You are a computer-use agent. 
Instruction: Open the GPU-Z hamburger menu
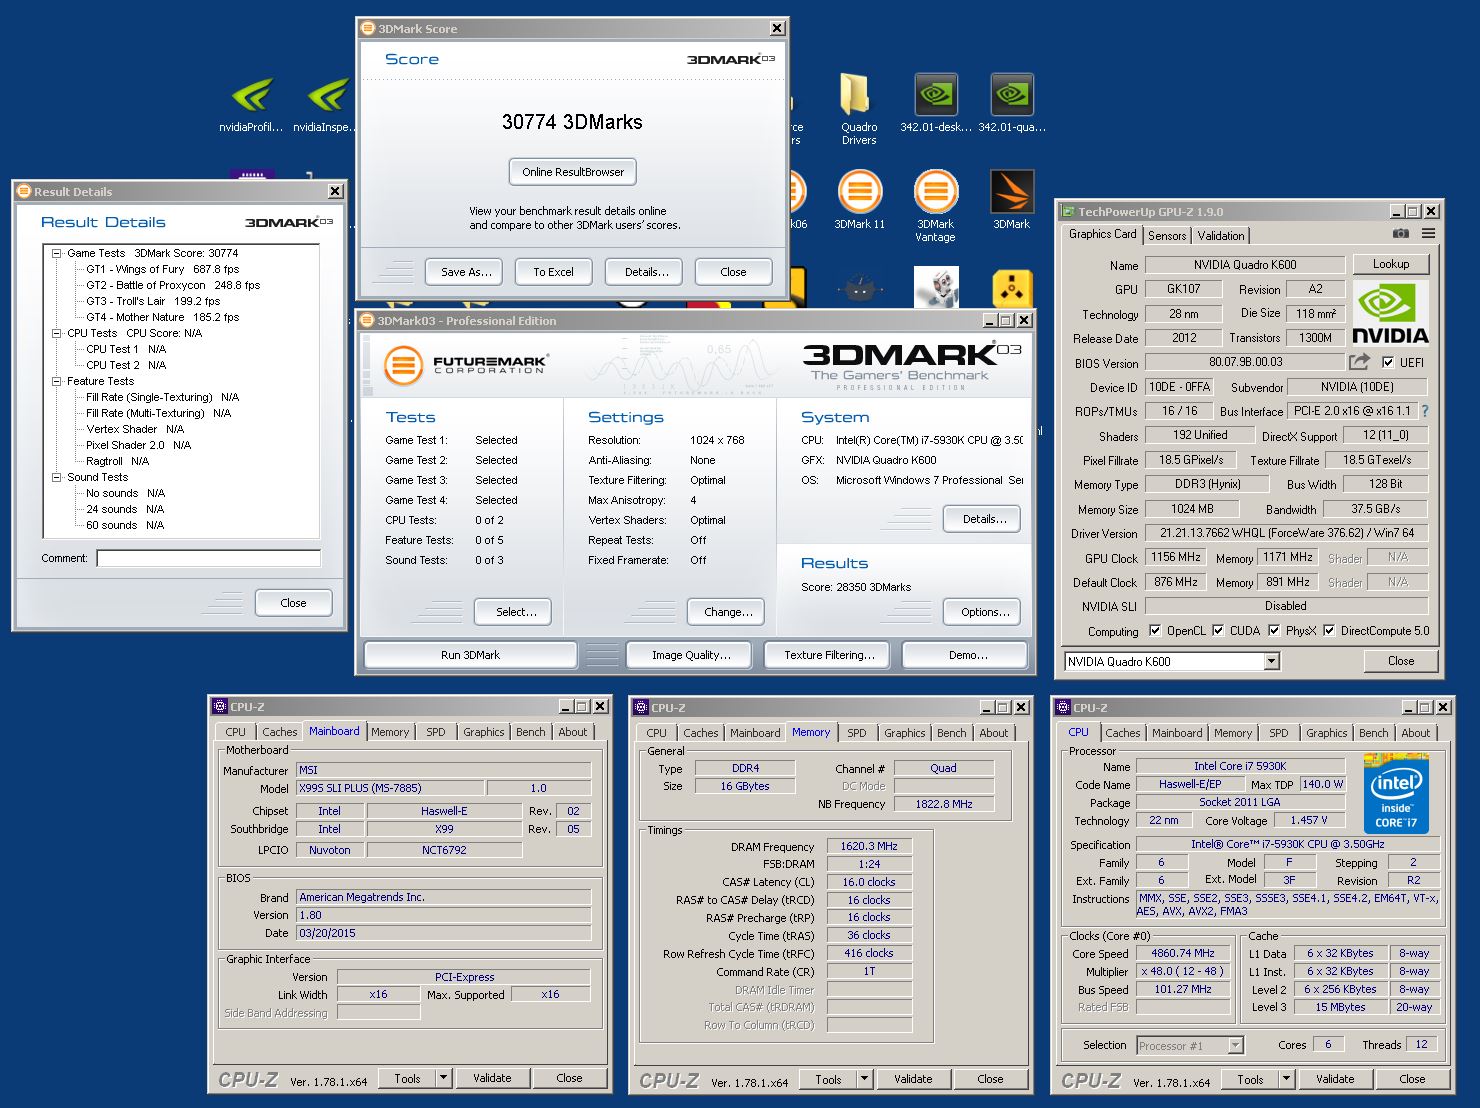[x=1428, y=233]
